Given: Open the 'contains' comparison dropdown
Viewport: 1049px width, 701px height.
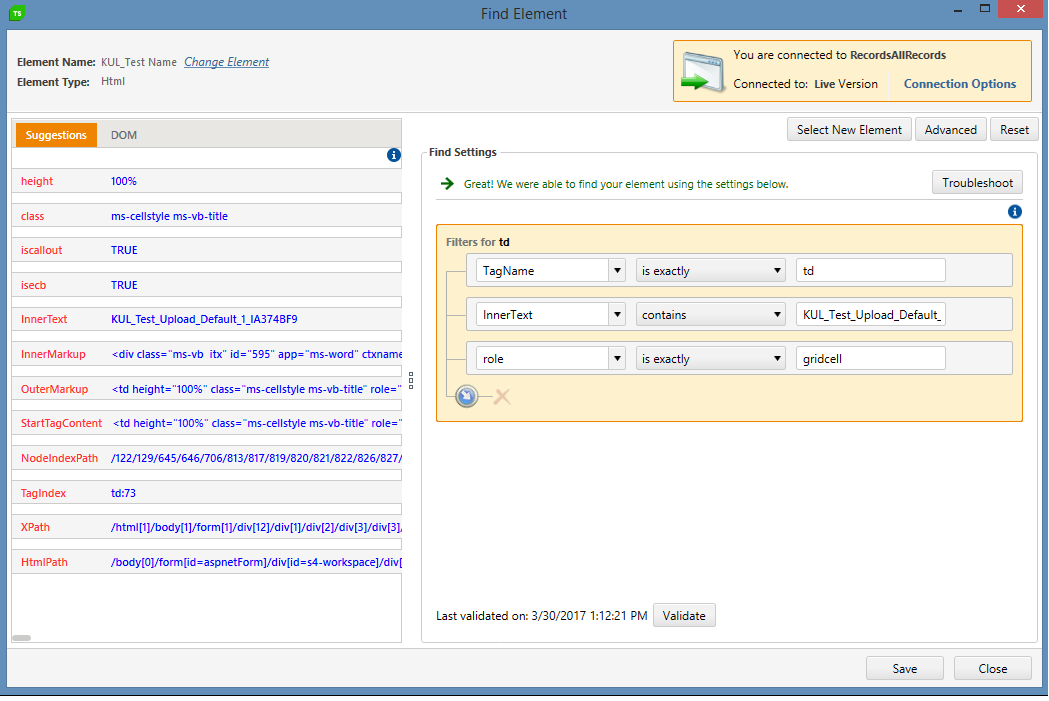Looking at the screenshot, I should point(777,315).
